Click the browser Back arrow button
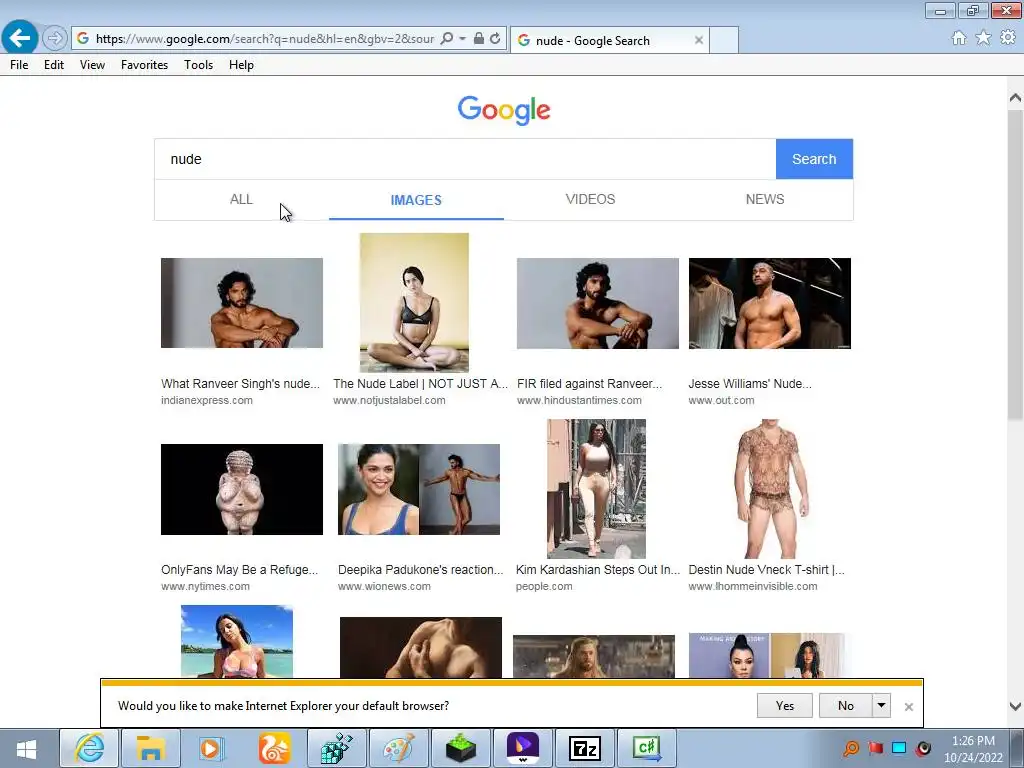 [x=20, y=38]
